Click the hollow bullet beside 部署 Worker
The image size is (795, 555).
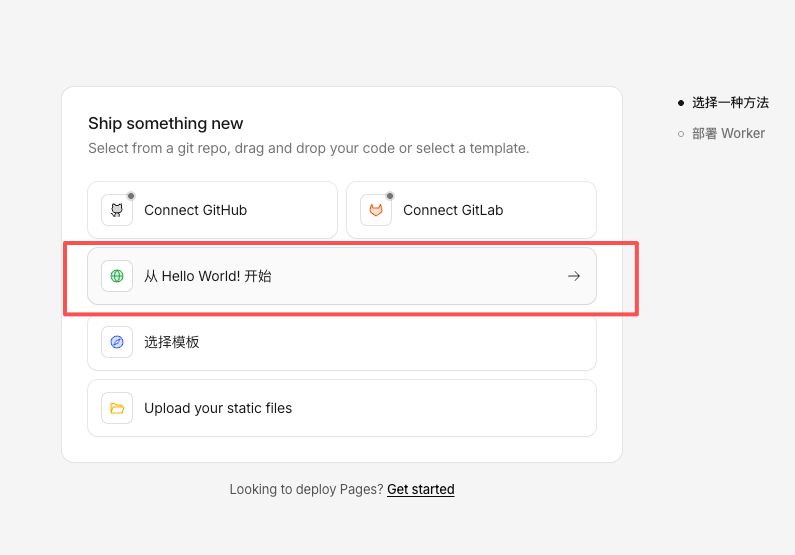(x=681, y=133)
